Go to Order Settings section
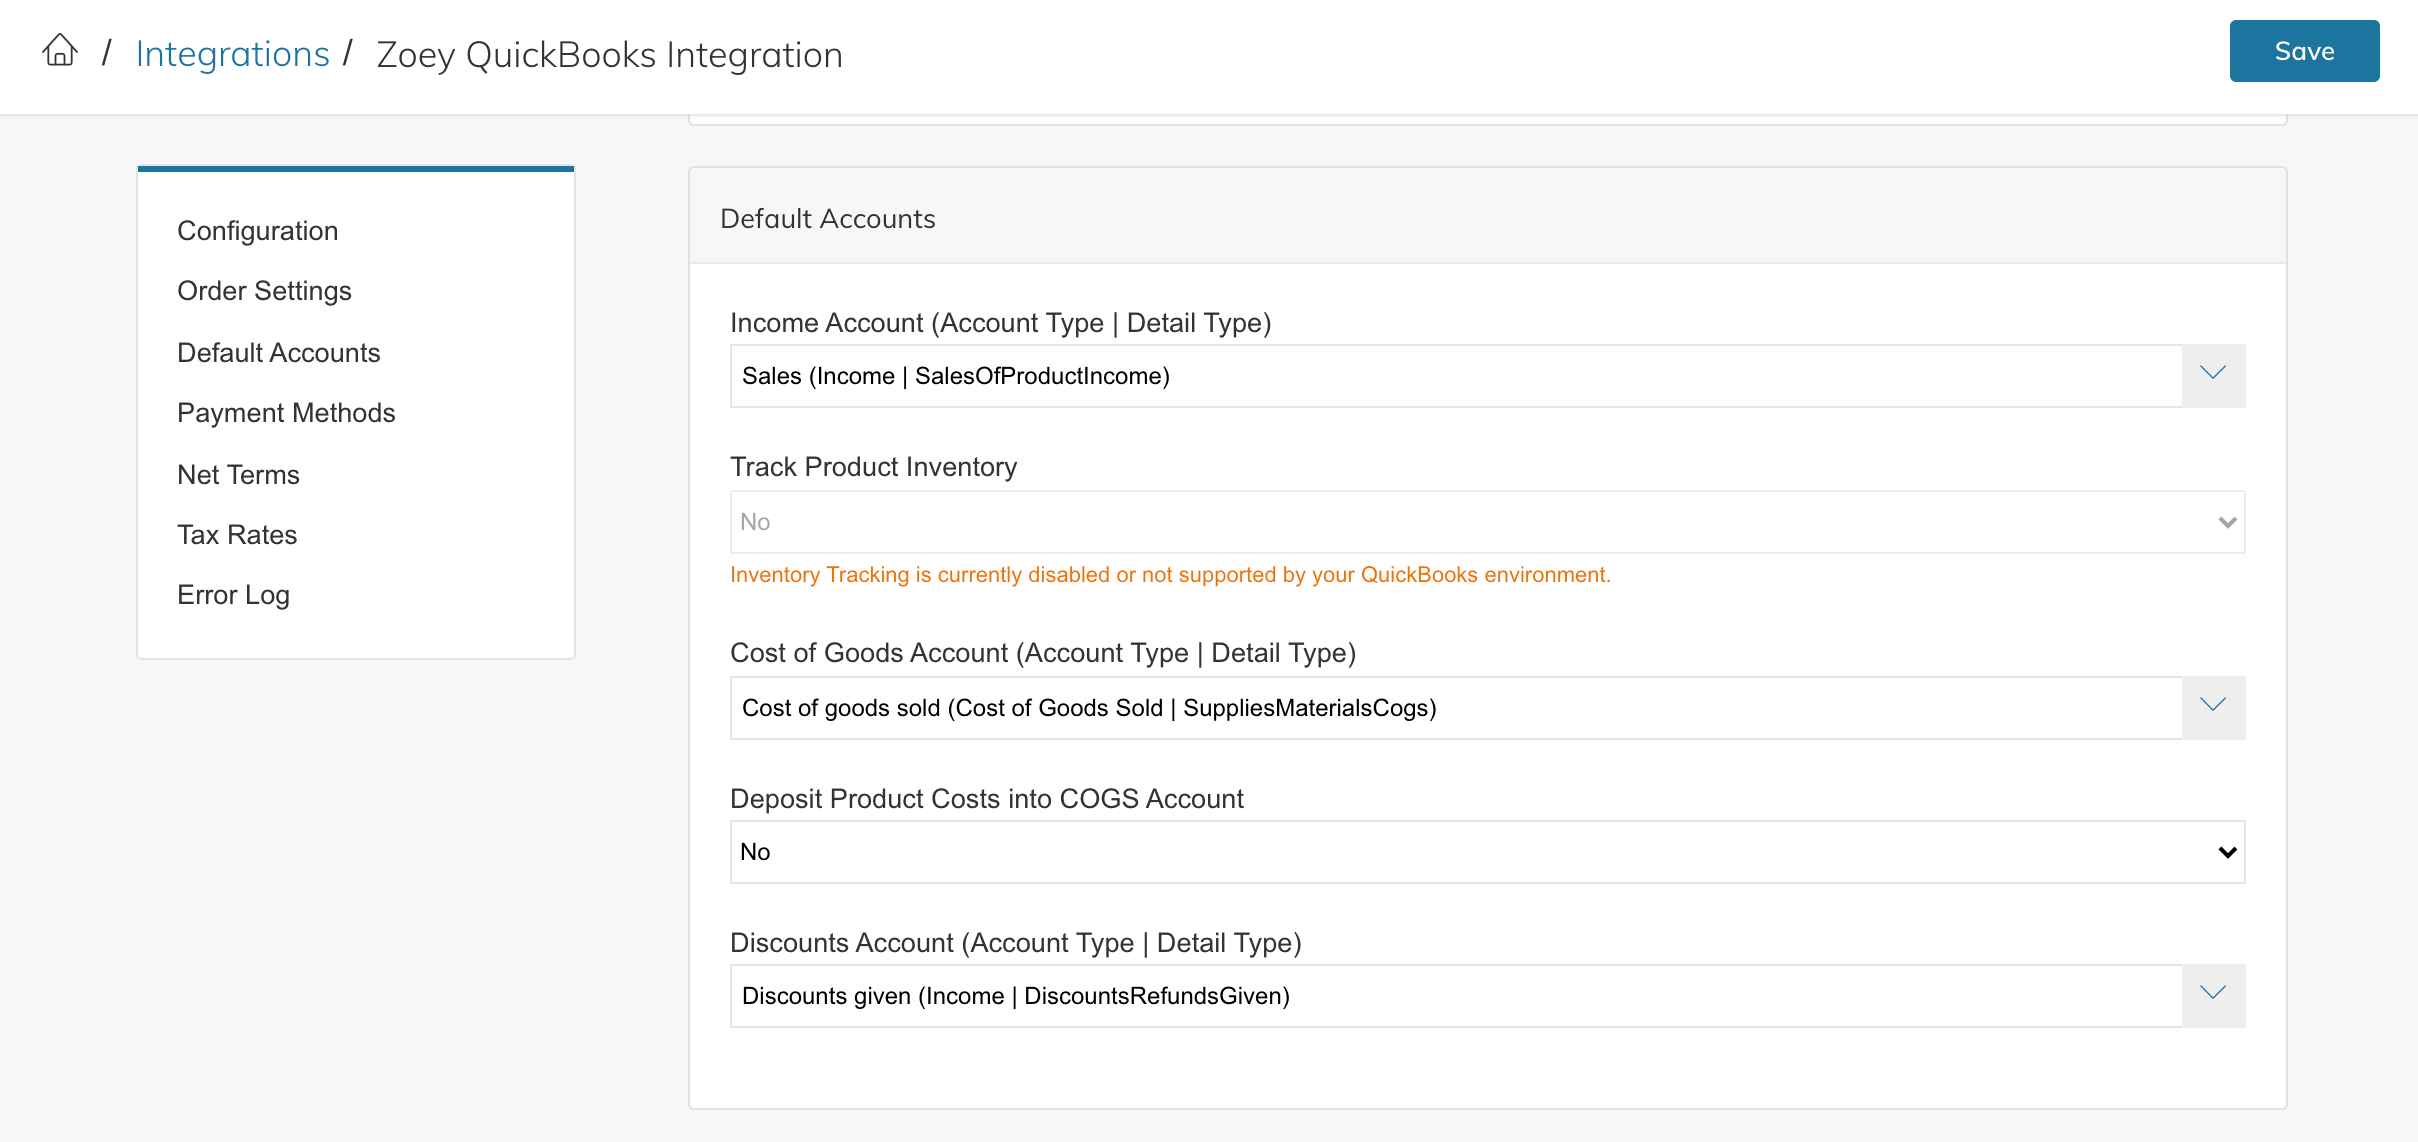The width and height of the screenshot is (2418, 1142). click(264, 291)
